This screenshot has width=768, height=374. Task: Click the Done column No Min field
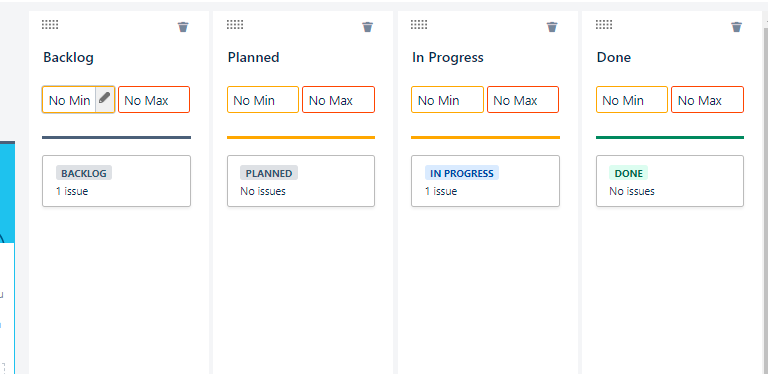(632, 100)
